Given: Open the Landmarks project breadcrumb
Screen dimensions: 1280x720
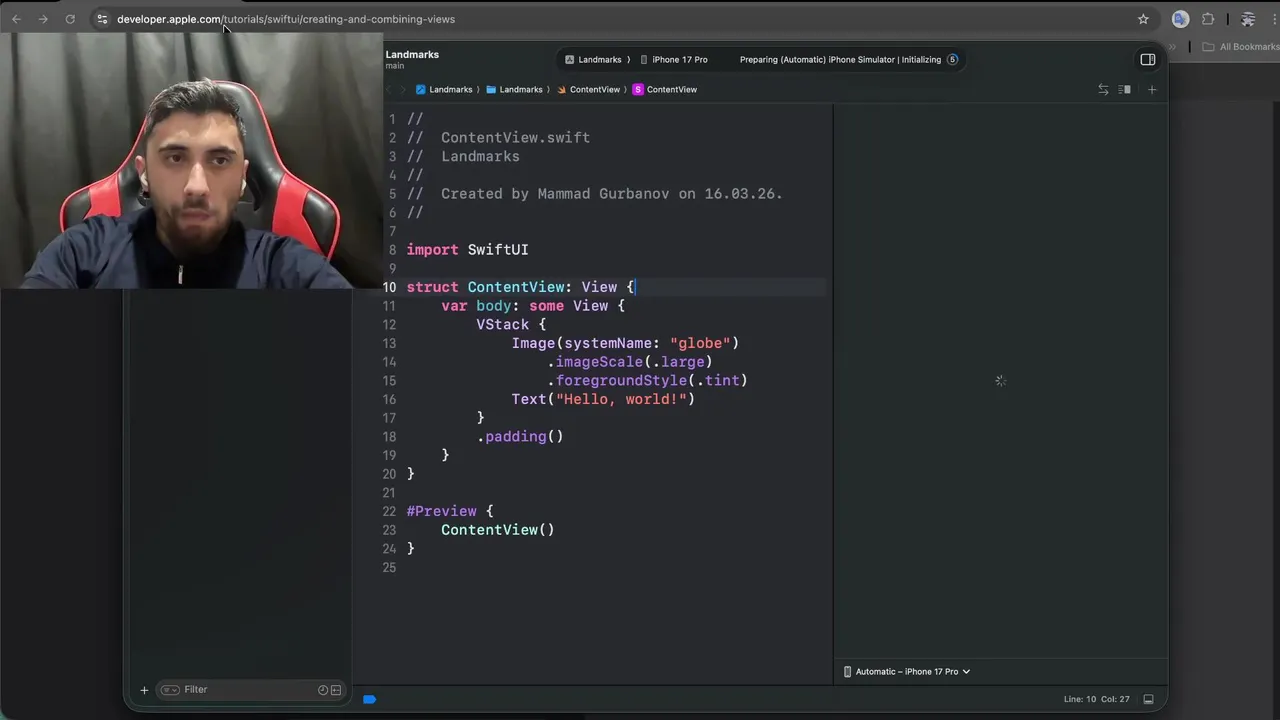Looking at the screenshot, I should point(444,90).
